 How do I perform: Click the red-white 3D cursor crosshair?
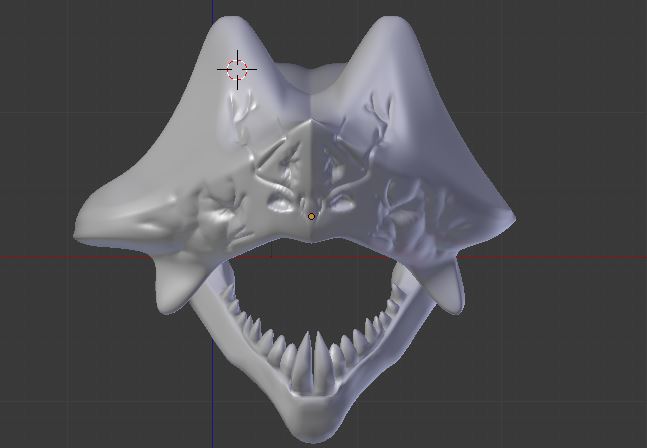pyautogui.click(x=237, y=69)
